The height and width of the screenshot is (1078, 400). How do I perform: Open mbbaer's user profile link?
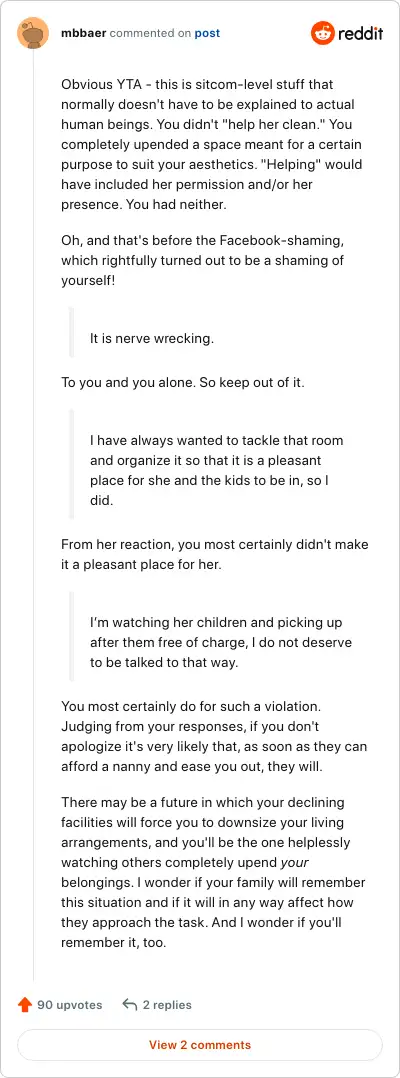tap(83, 33)
